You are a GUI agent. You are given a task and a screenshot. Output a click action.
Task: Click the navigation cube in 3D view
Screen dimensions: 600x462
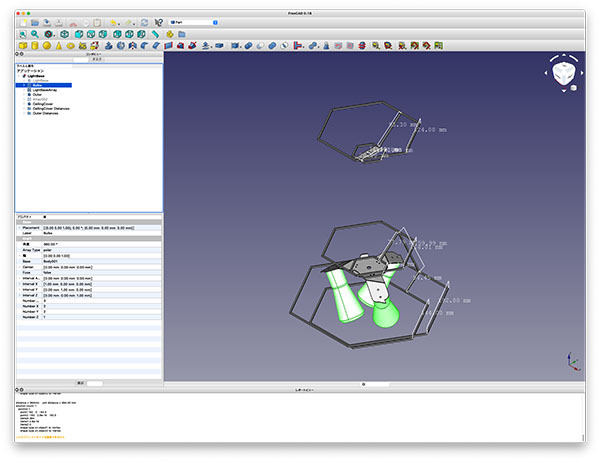pos(564,72)
